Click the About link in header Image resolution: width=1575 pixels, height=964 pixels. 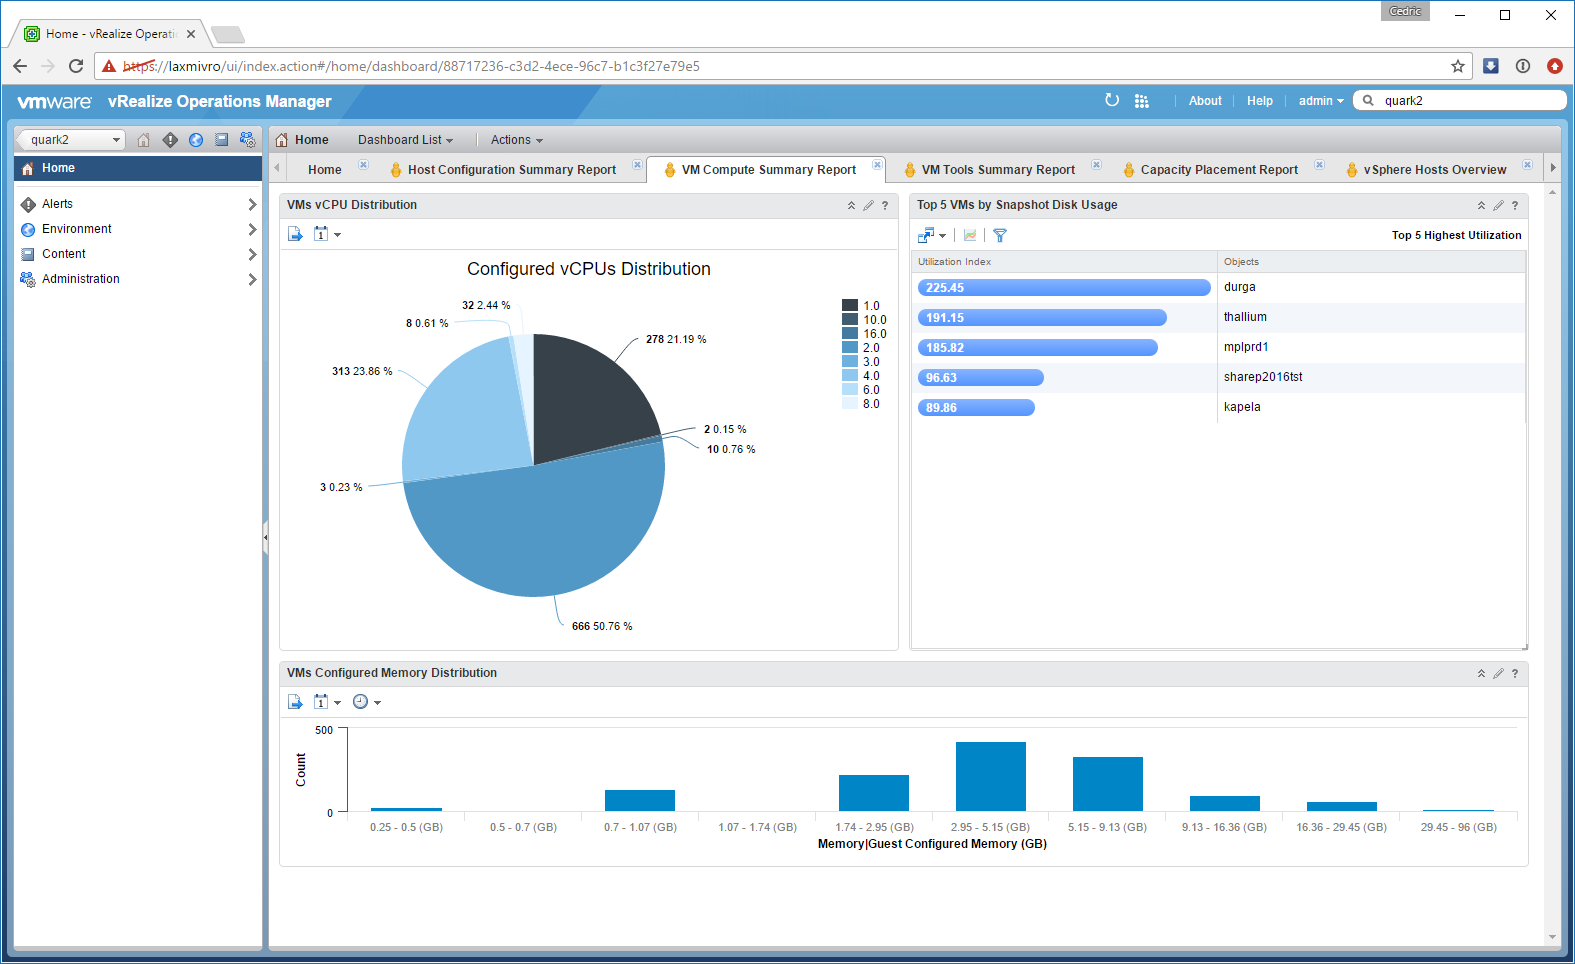(1205, 101)
